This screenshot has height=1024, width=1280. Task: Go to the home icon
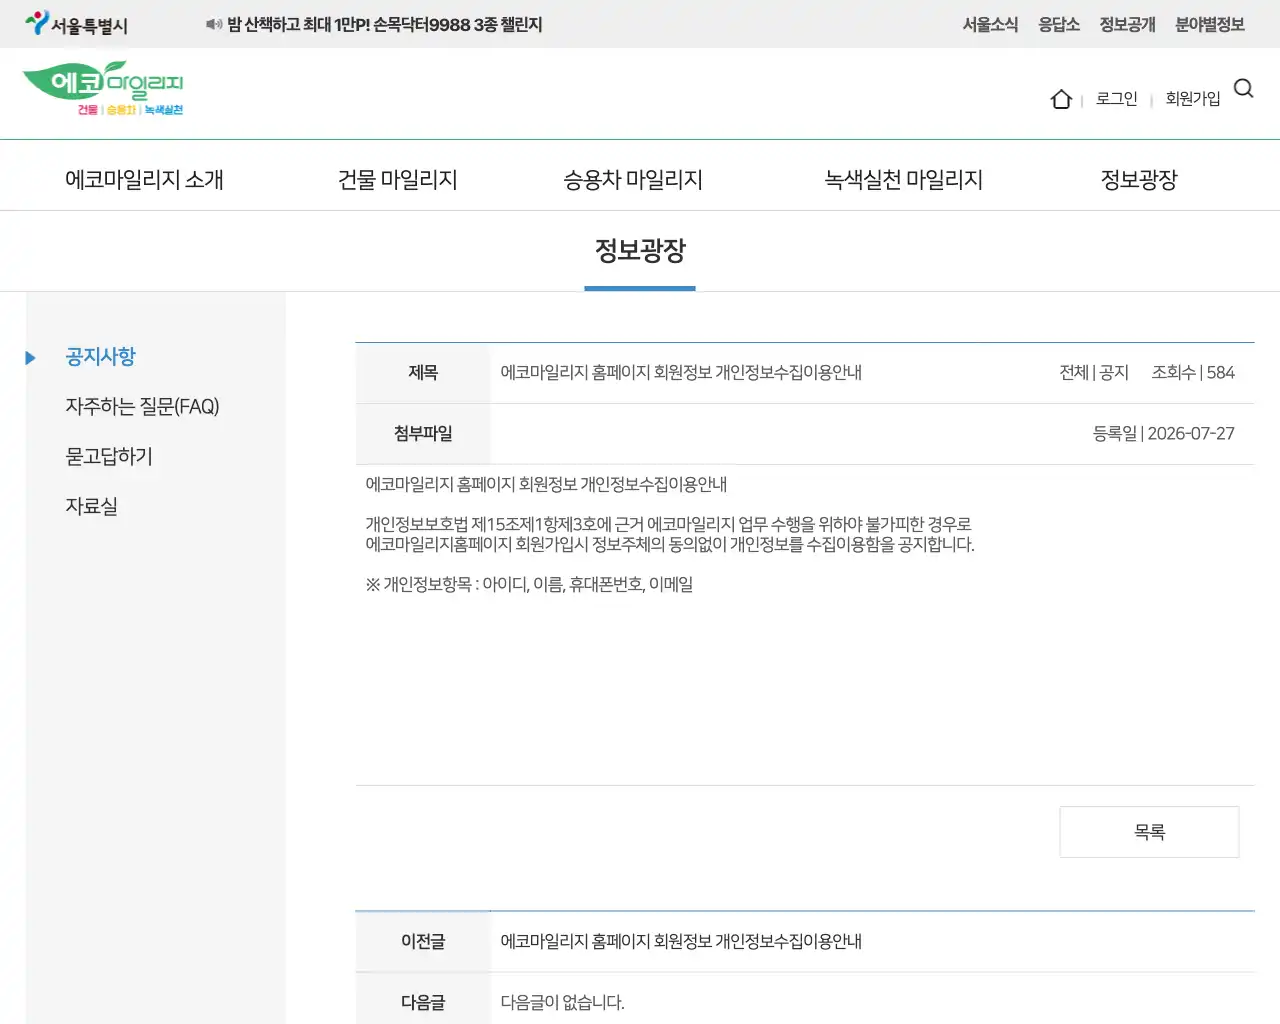click(x=1061, y=99)
